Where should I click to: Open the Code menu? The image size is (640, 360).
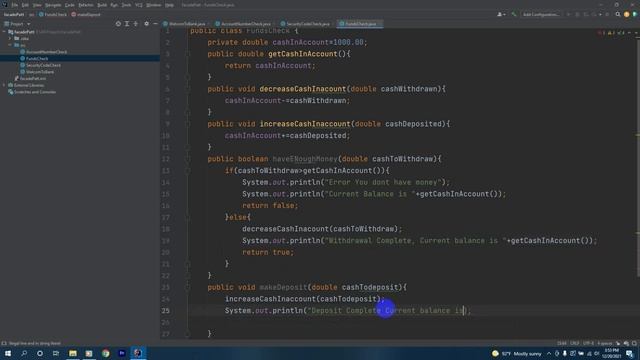tap(70, 5)
